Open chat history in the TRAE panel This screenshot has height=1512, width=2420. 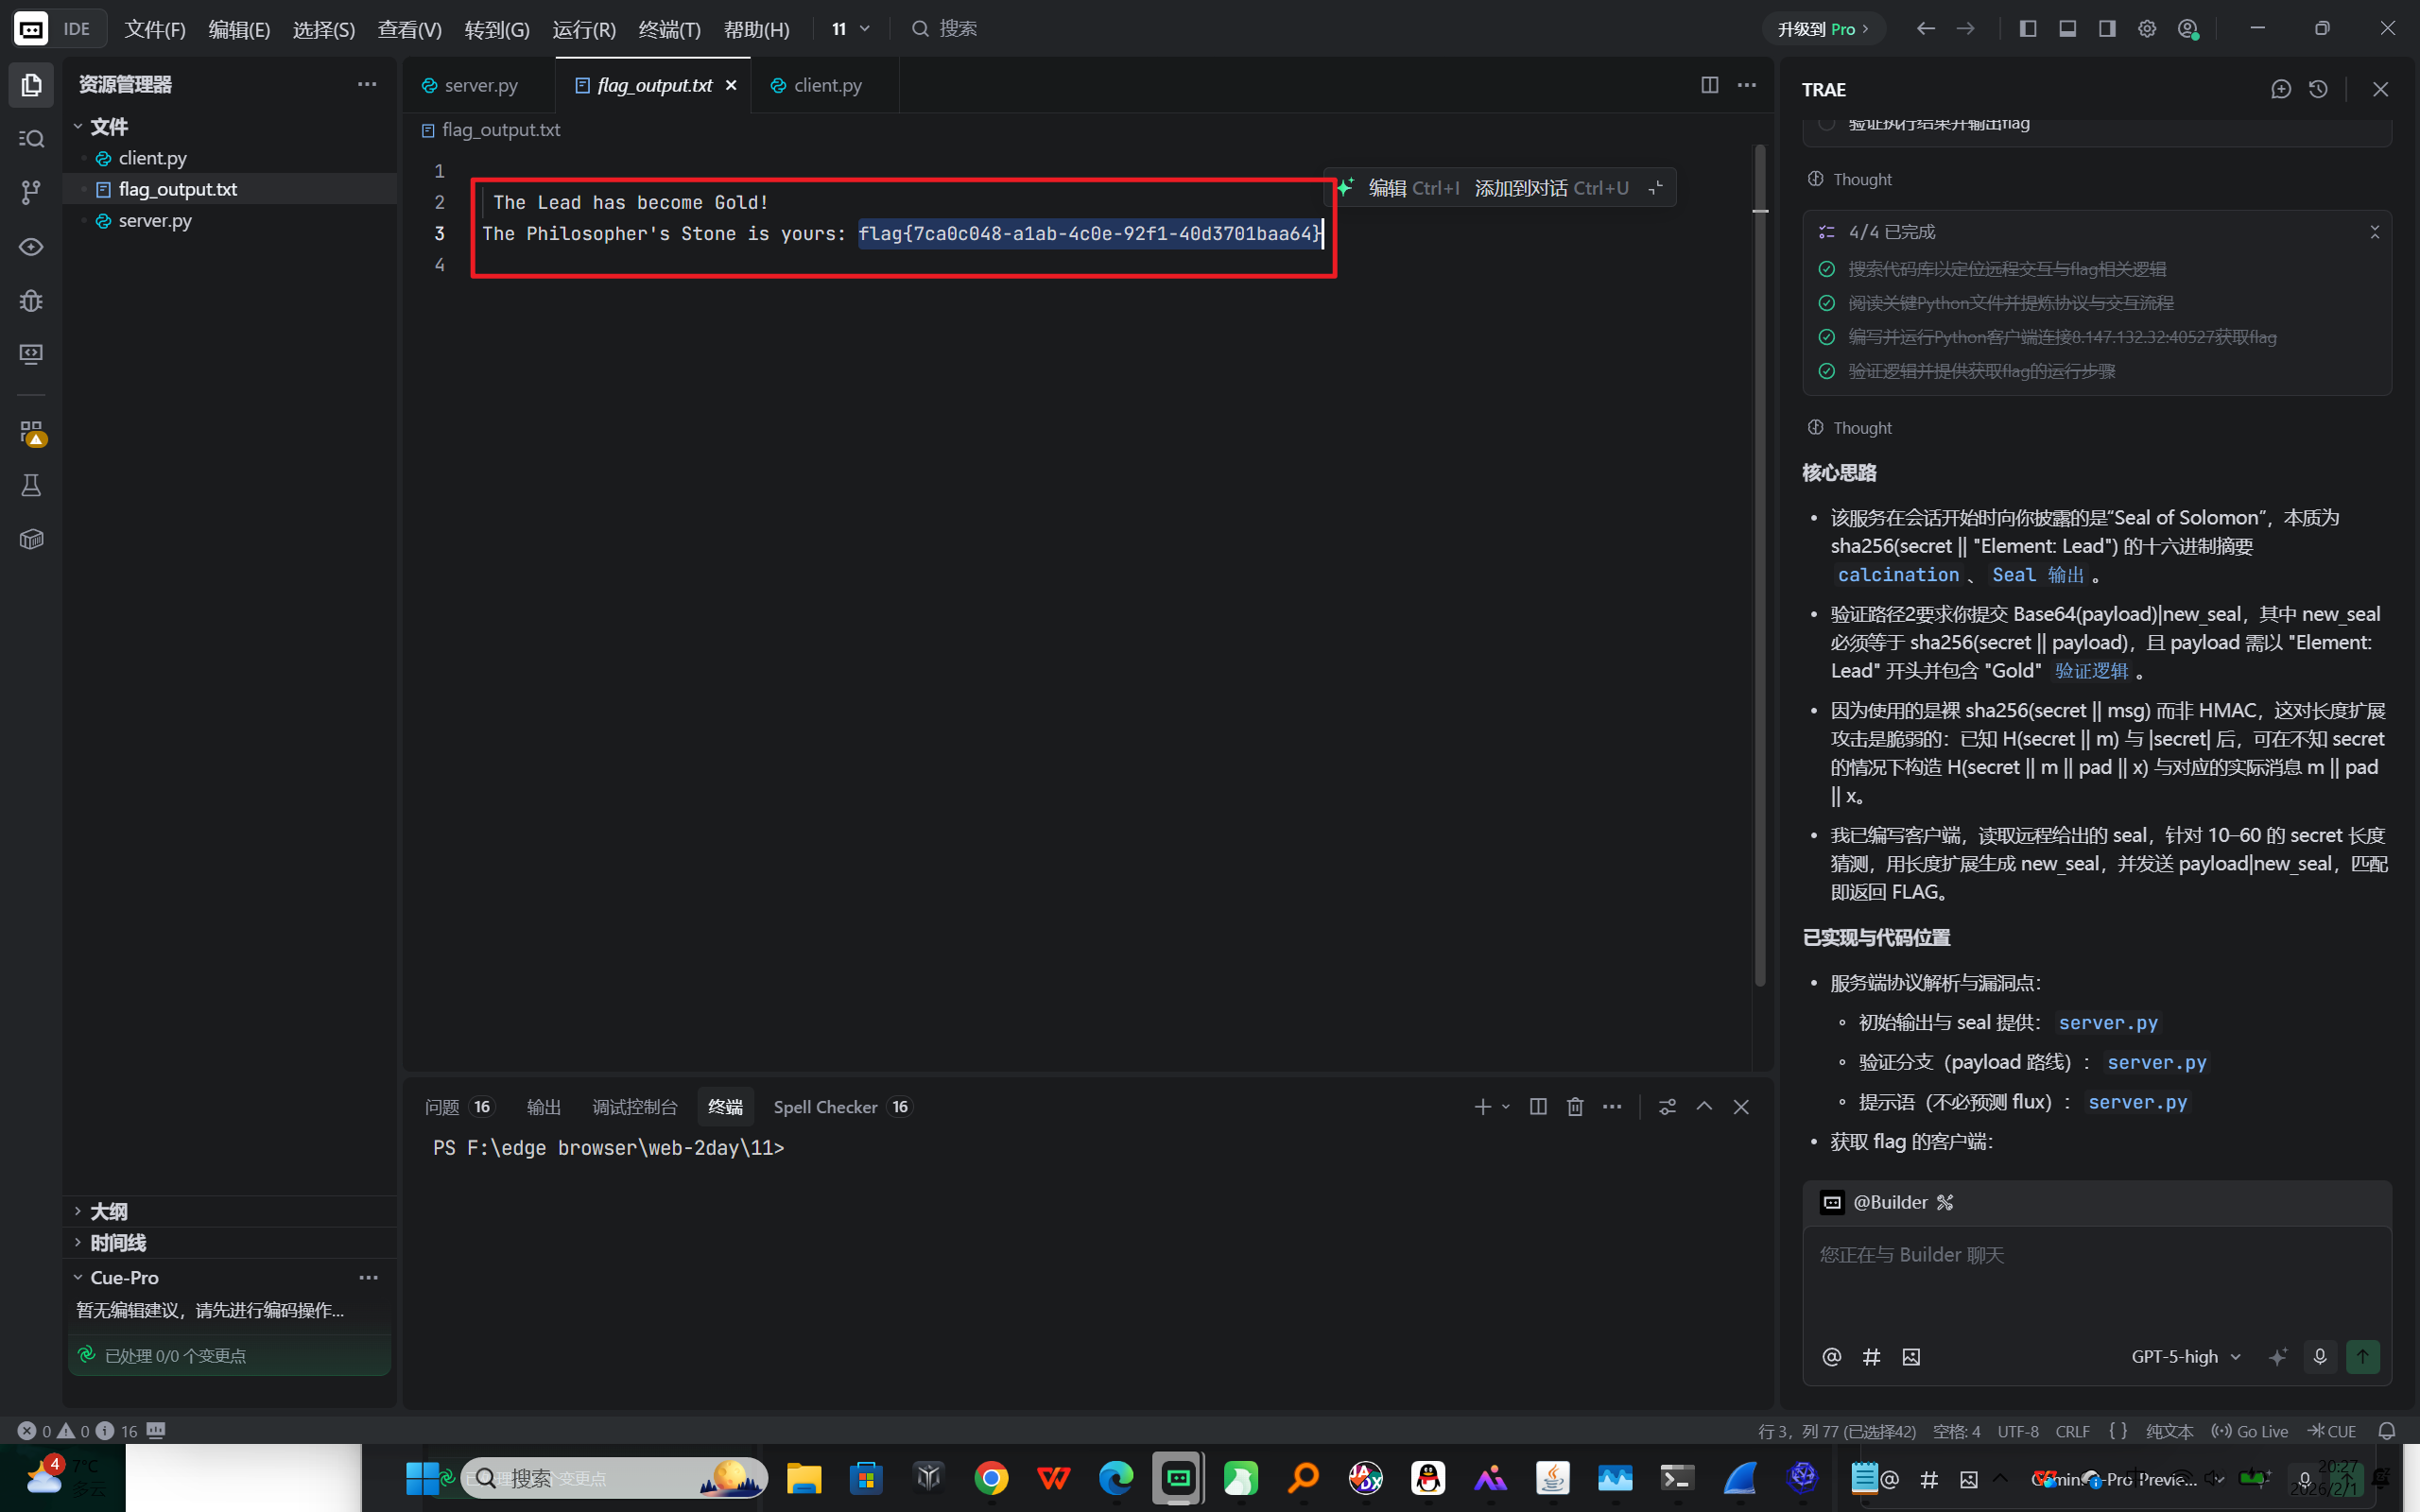click(2318, 90)
